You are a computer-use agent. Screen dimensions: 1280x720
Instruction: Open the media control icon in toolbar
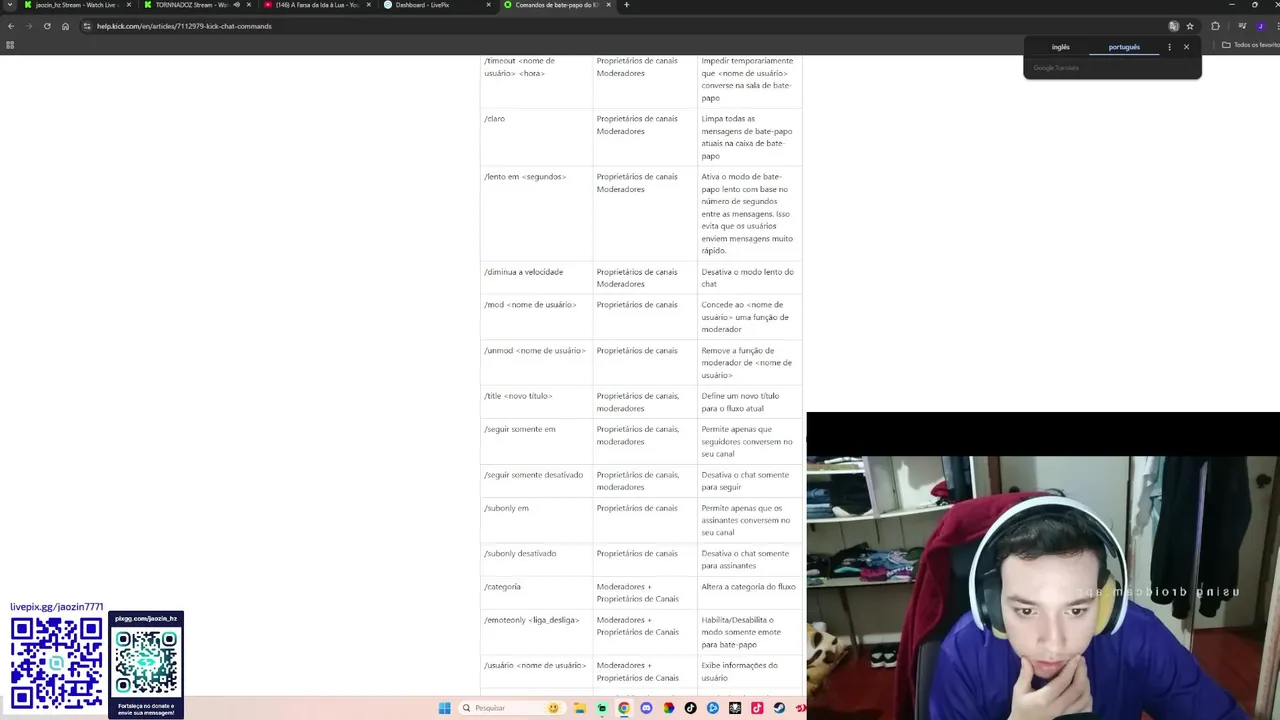point(1242,26)
